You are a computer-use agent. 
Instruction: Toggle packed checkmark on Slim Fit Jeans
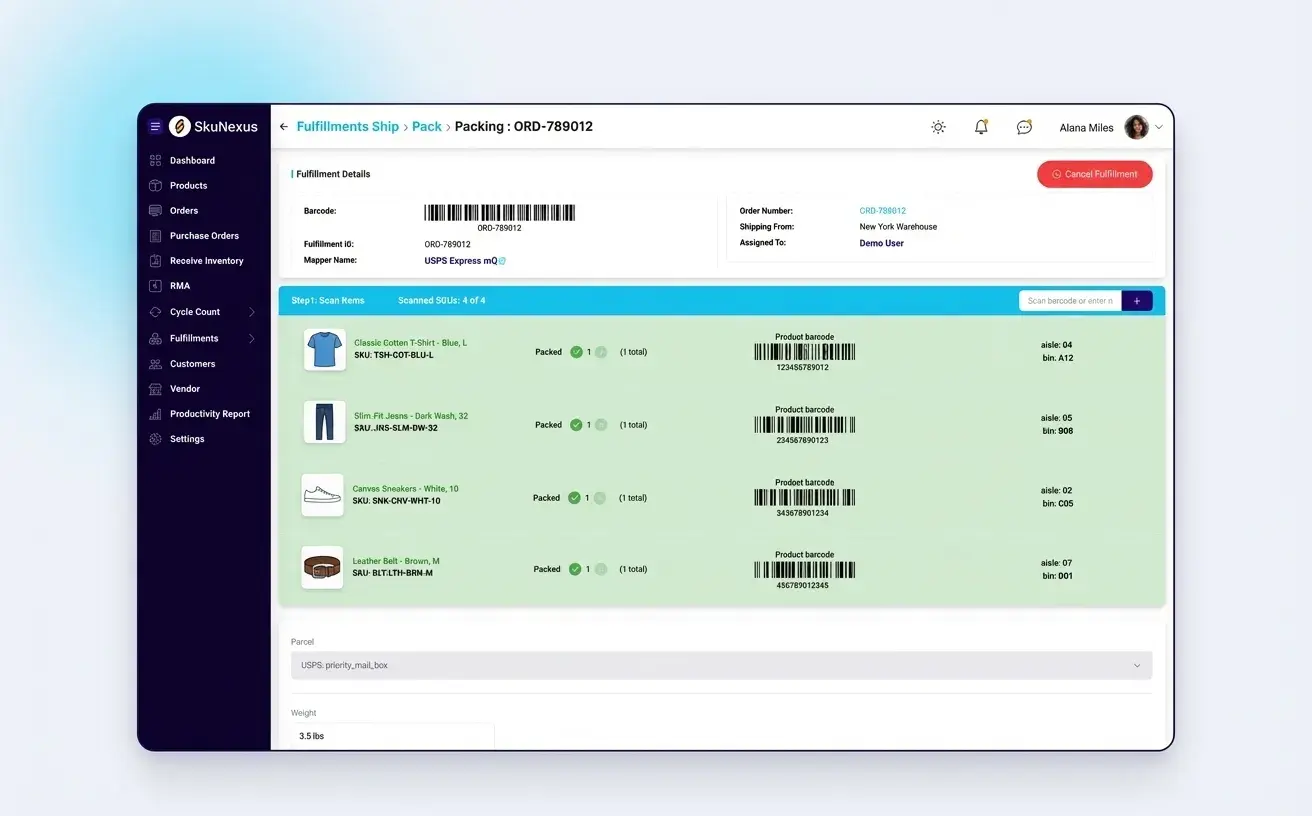[576, 424]
